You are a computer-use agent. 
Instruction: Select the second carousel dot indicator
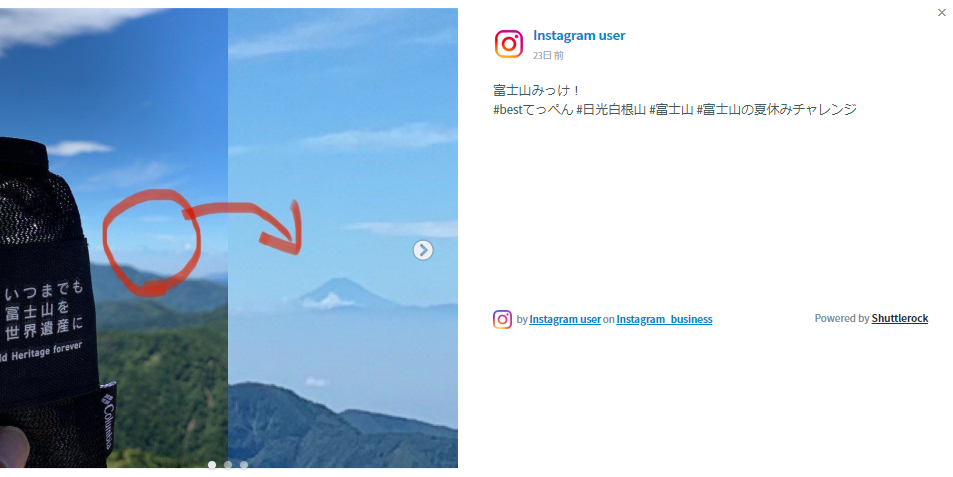[228, 465]
